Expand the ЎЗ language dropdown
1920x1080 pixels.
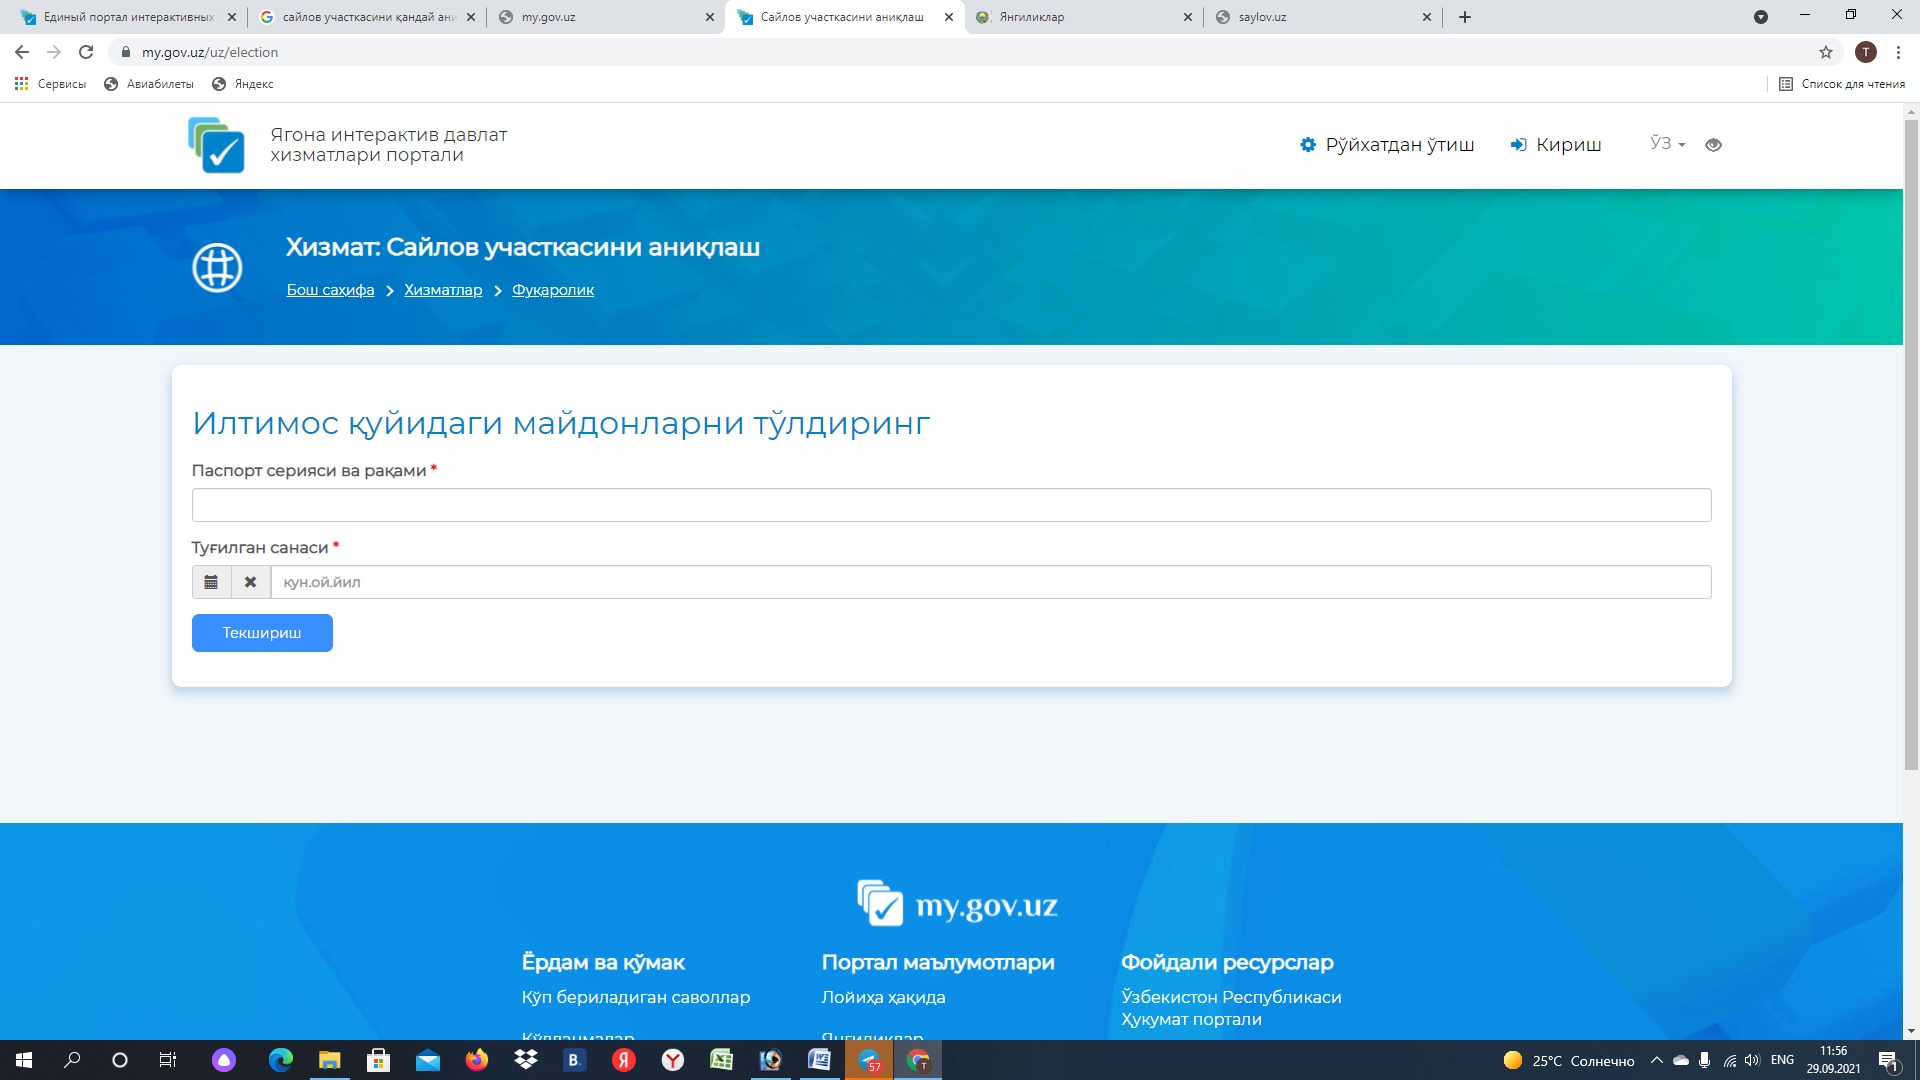[1667, 144]
